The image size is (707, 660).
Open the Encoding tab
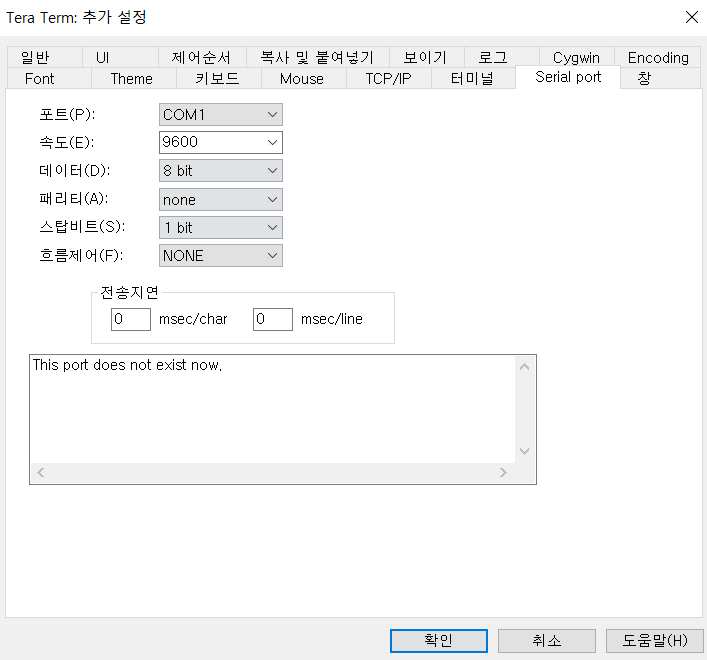click(x=658, y=57)
